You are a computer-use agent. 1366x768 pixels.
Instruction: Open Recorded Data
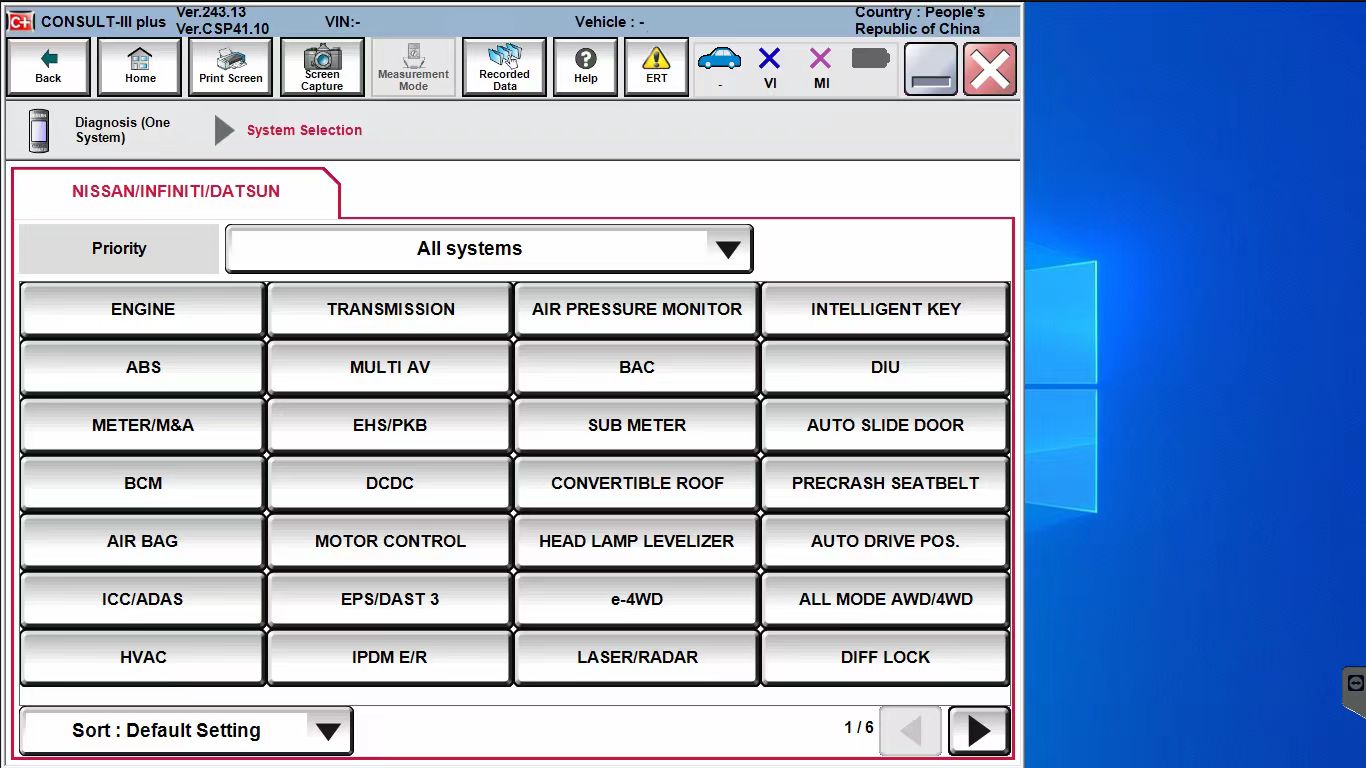(x=504, y=67)
